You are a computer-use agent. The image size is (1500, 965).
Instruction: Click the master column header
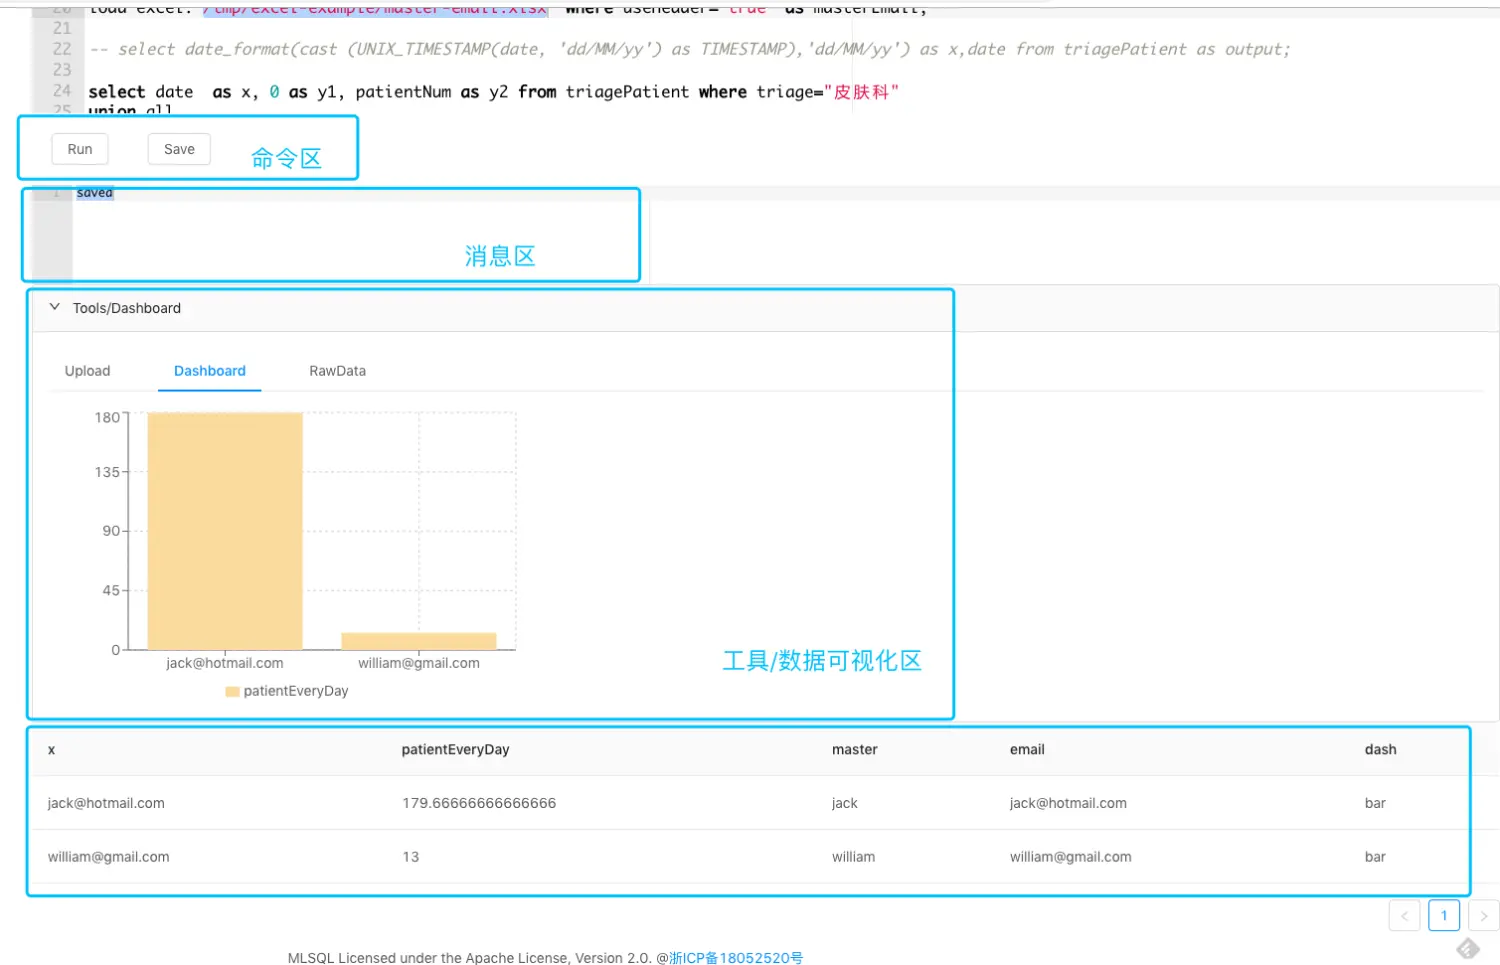(x=855, y=750)
